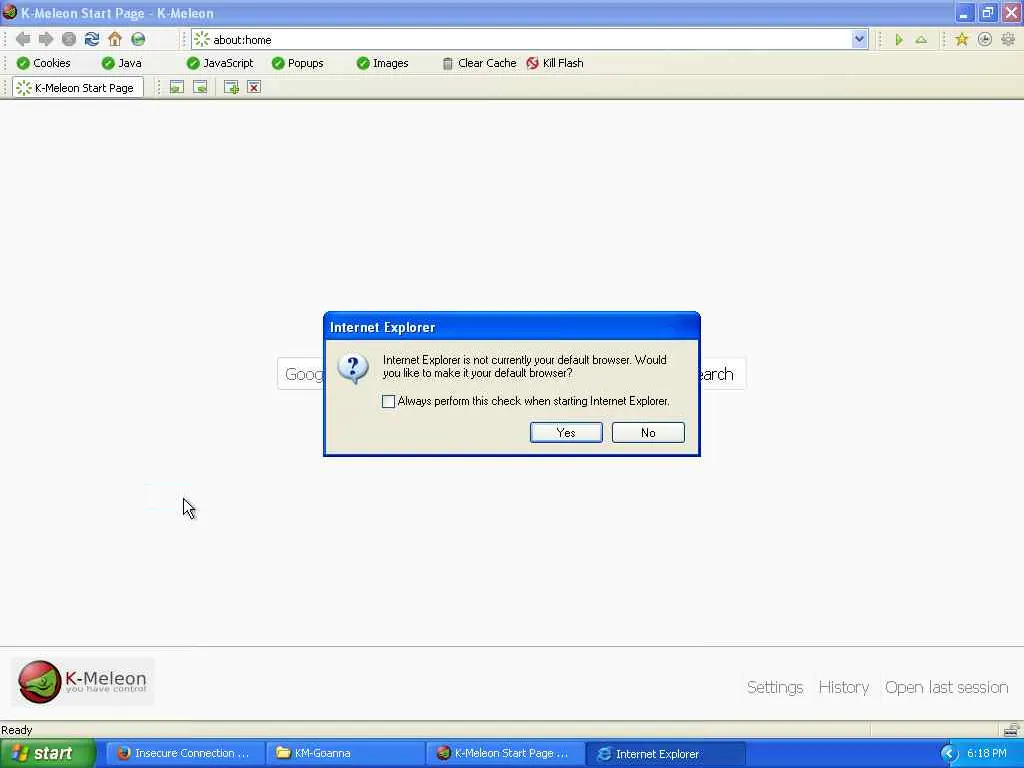Click the printer icon in status bar
Viewport: 1024px width, 768px height.
click(1012, 729)
